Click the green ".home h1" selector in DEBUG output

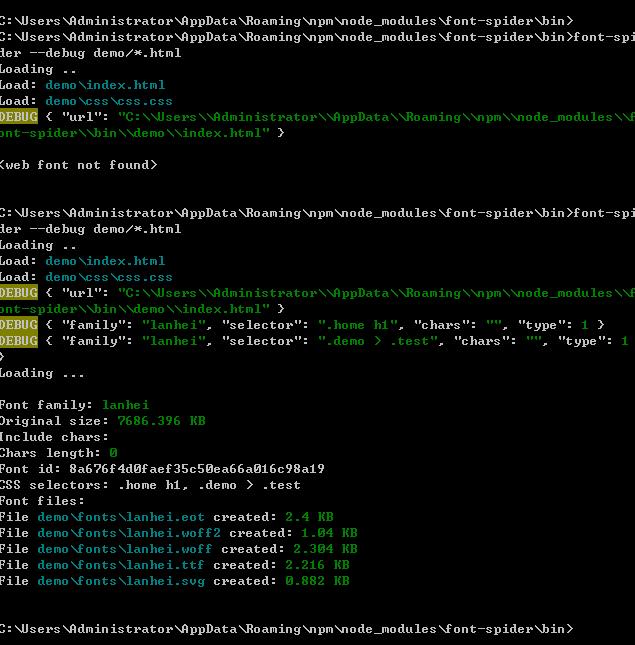pyautogui.click(x=358, y=325)
